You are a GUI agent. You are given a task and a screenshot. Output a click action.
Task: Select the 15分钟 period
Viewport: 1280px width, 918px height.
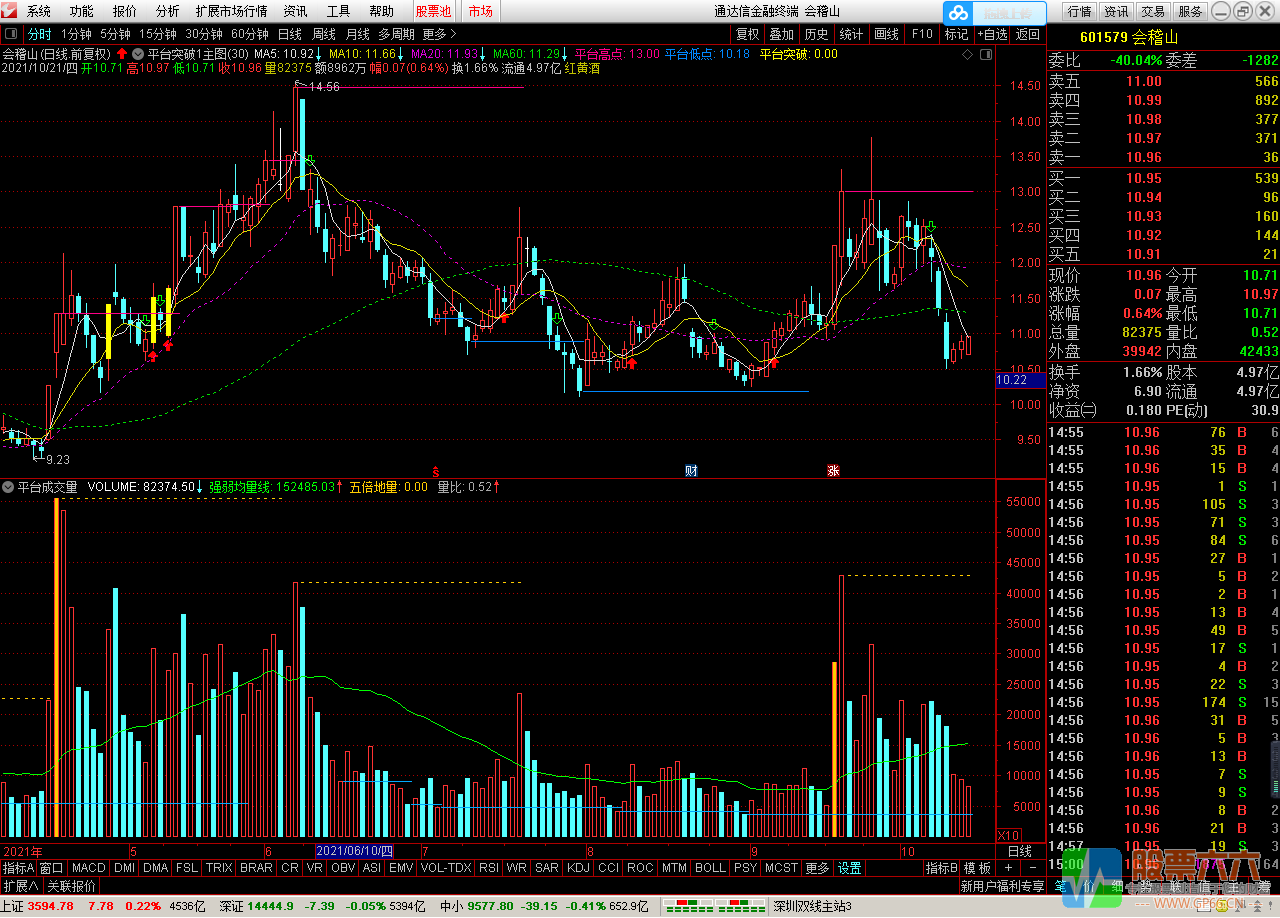[158, 34]
